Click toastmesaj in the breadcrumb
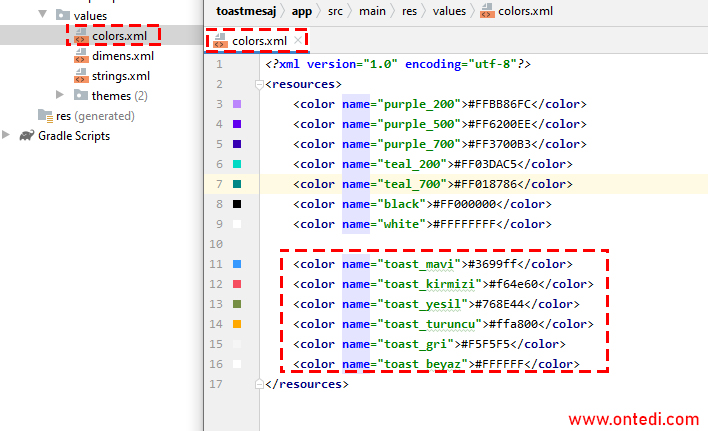 [x=246, y=11]
